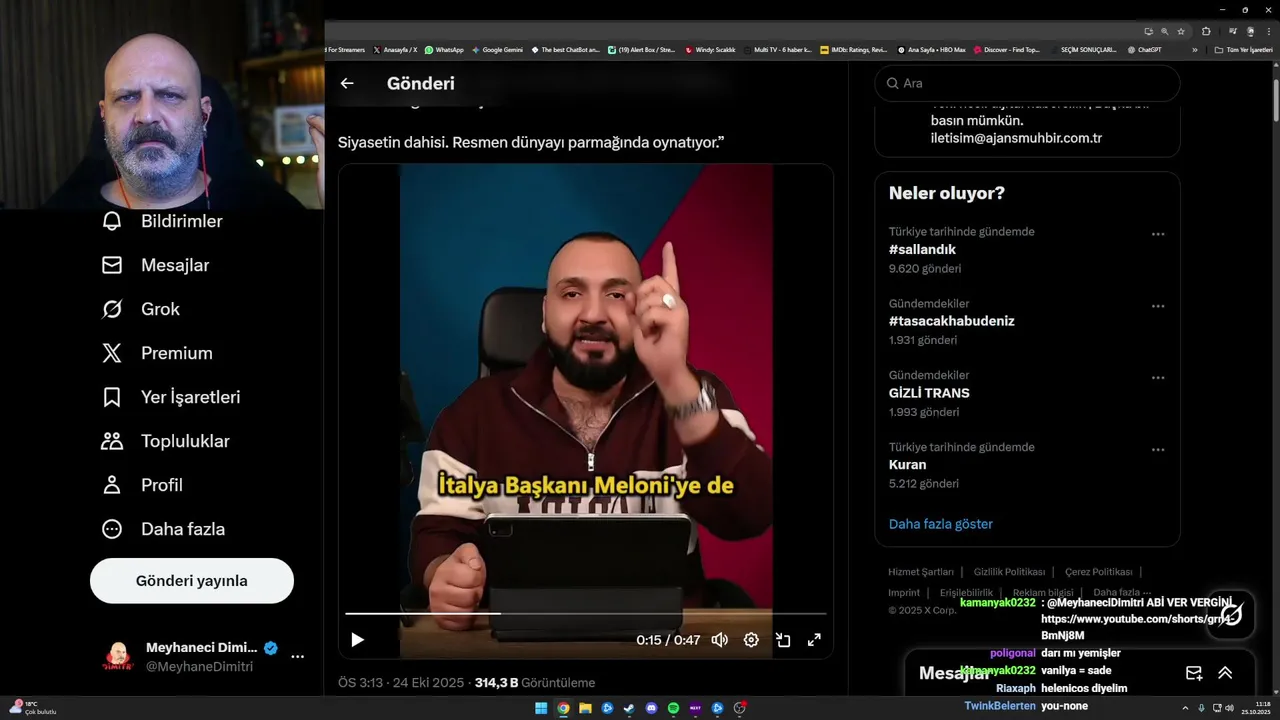Image resolution: width=1280 pixels, height=720 pixels.
Task: Open the IMDb Ratings bookmark
Action: [853, 49]
